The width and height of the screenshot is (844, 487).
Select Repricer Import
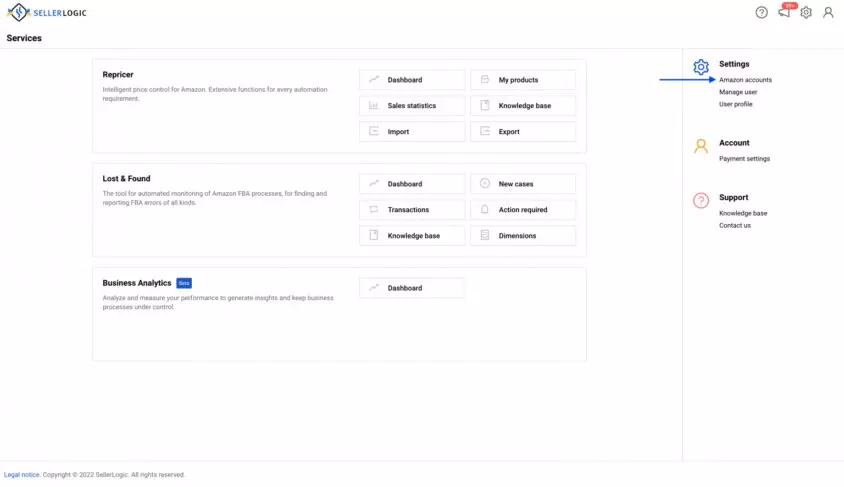[x=412, y=131]
